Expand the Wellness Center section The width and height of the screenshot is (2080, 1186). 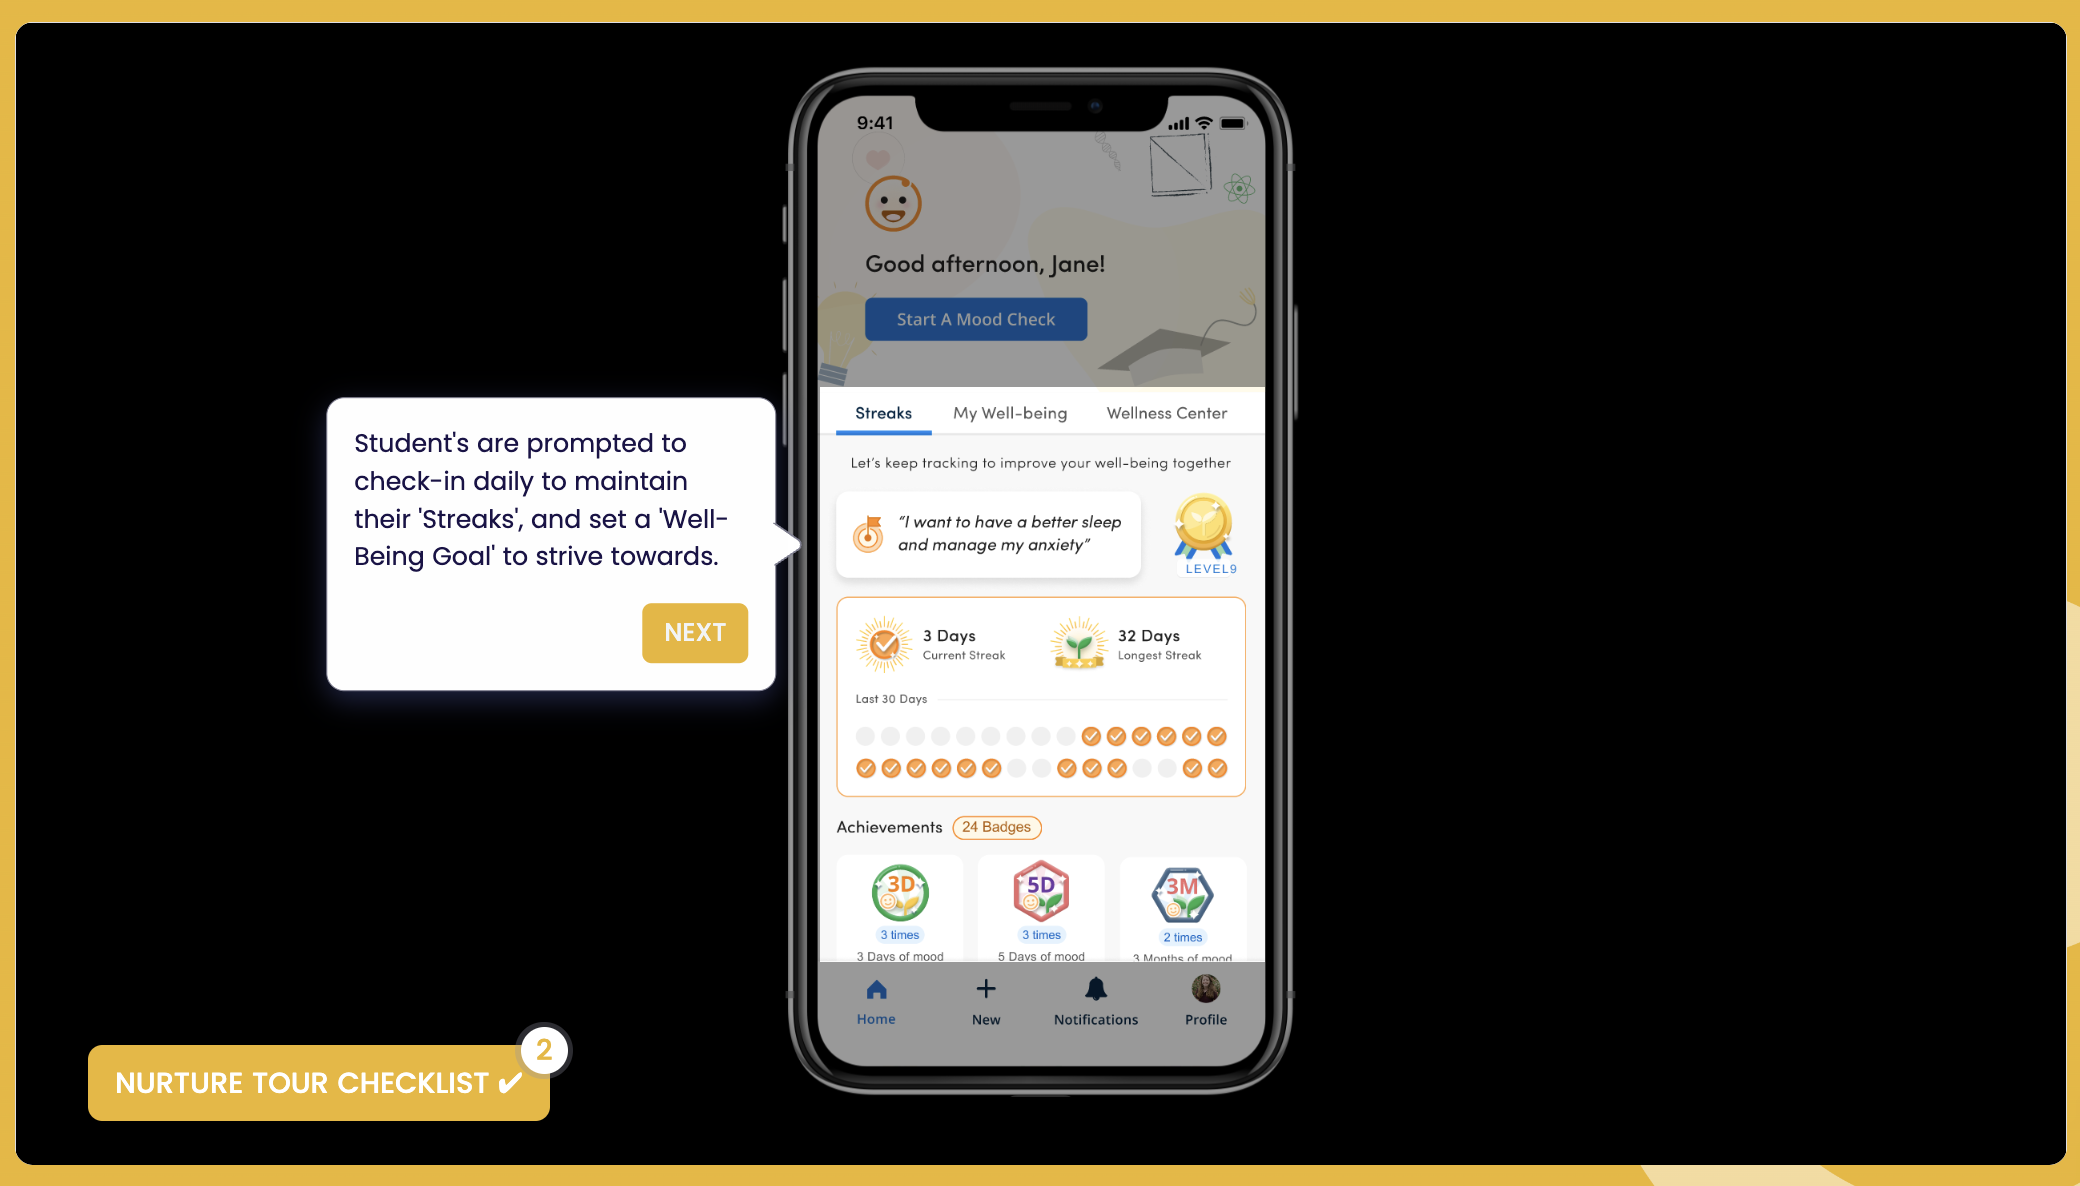coord(1164,413)
